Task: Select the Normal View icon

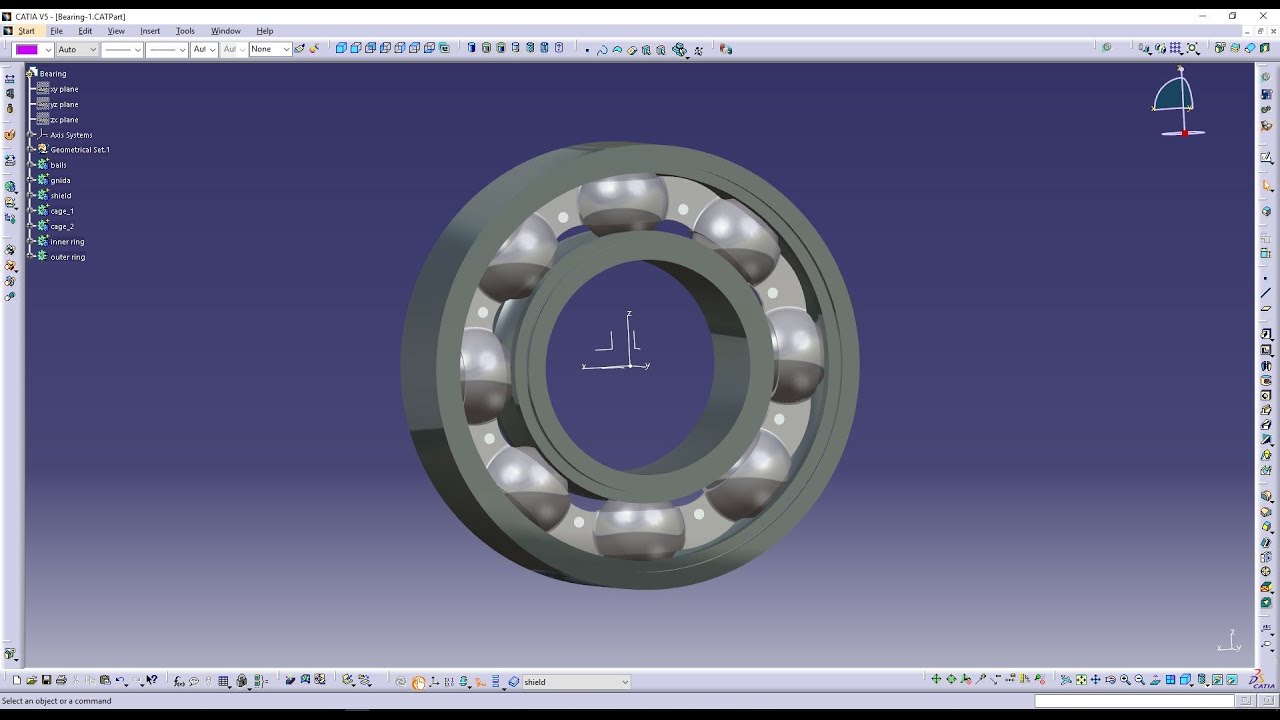Action: click(1155, 680)
